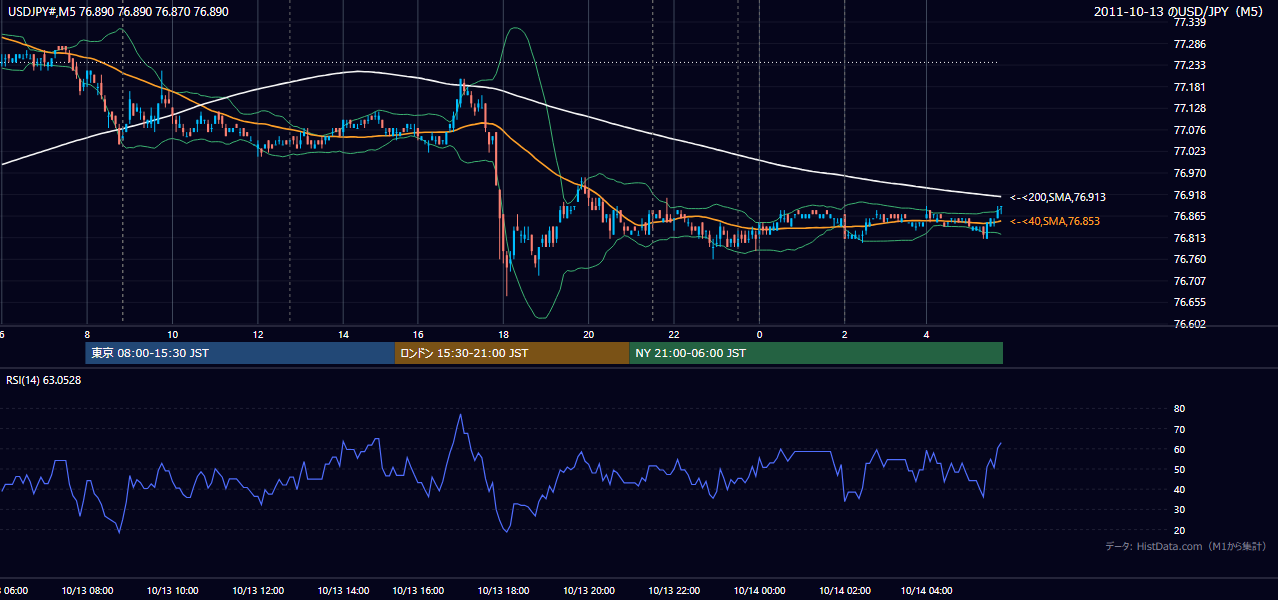Click hour marker 18 under price chart
1278x600 pixels.
tap(503, 334)
